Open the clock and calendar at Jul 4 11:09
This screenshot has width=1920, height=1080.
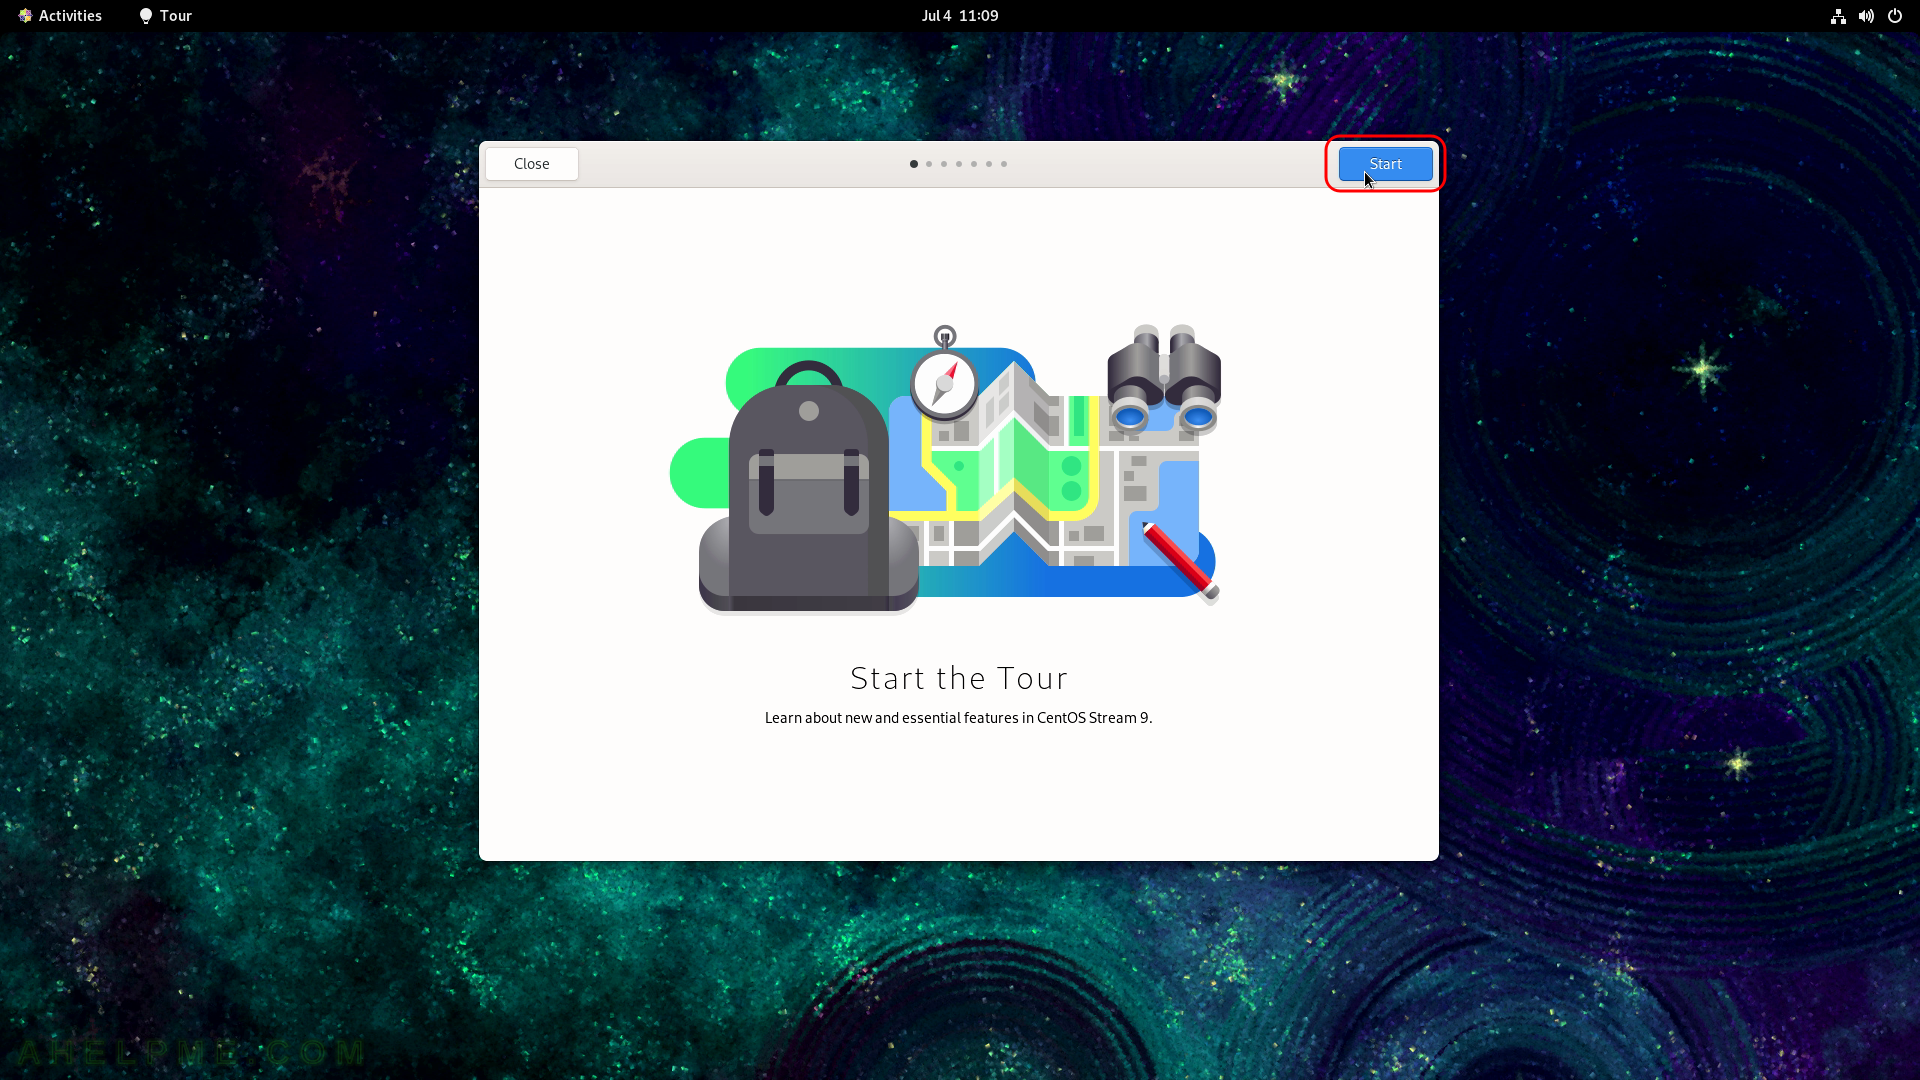(x=960, y=15)
